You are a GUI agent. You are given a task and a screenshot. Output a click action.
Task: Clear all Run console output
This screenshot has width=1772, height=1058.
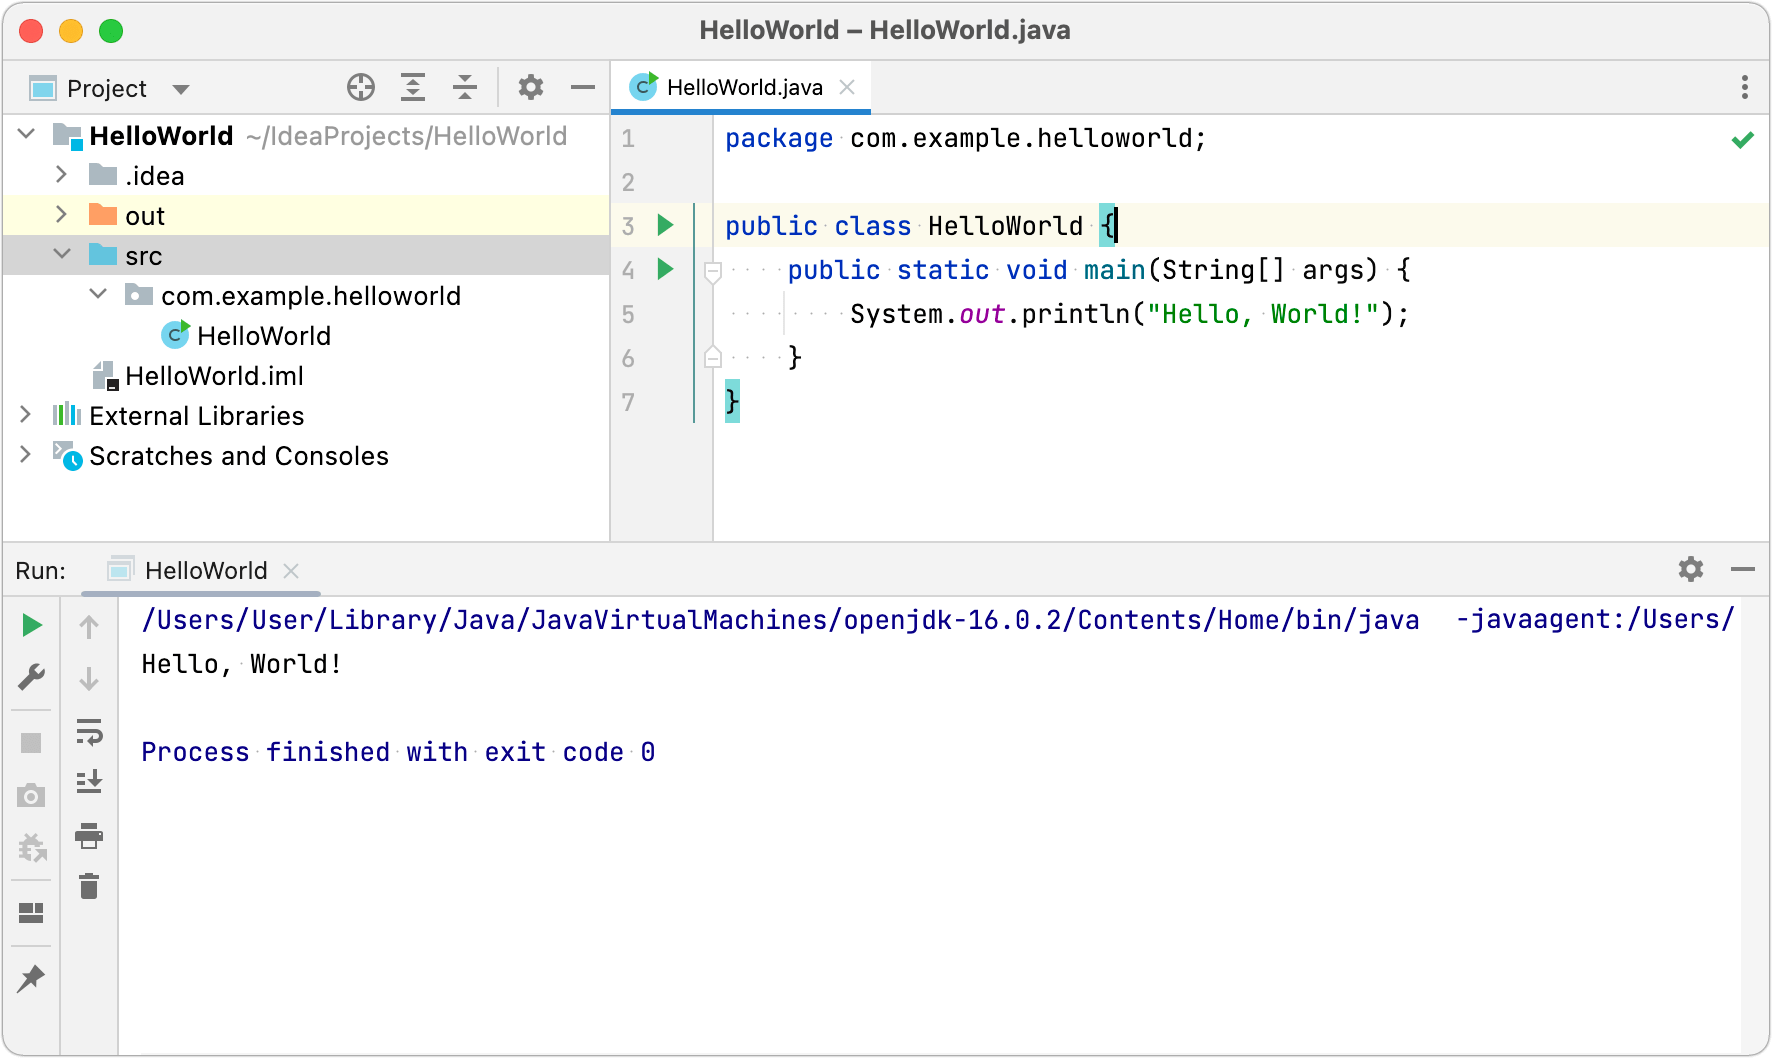89,886
